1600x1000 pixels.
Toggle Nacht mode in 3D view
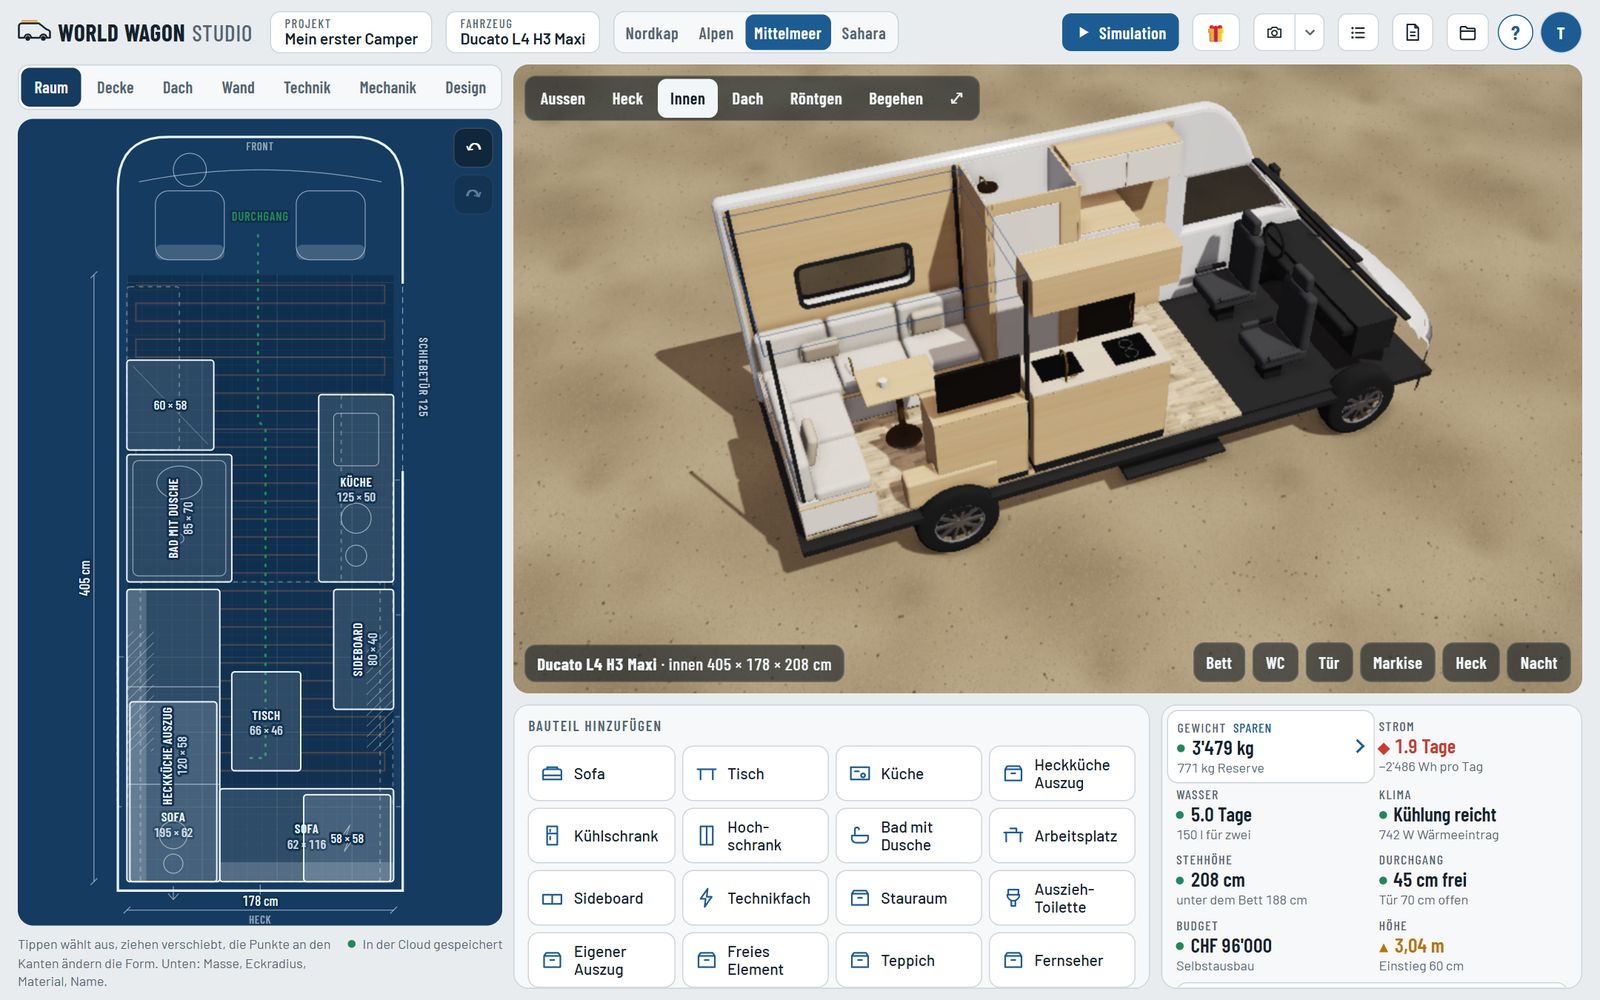click(x=1538, y=663)
